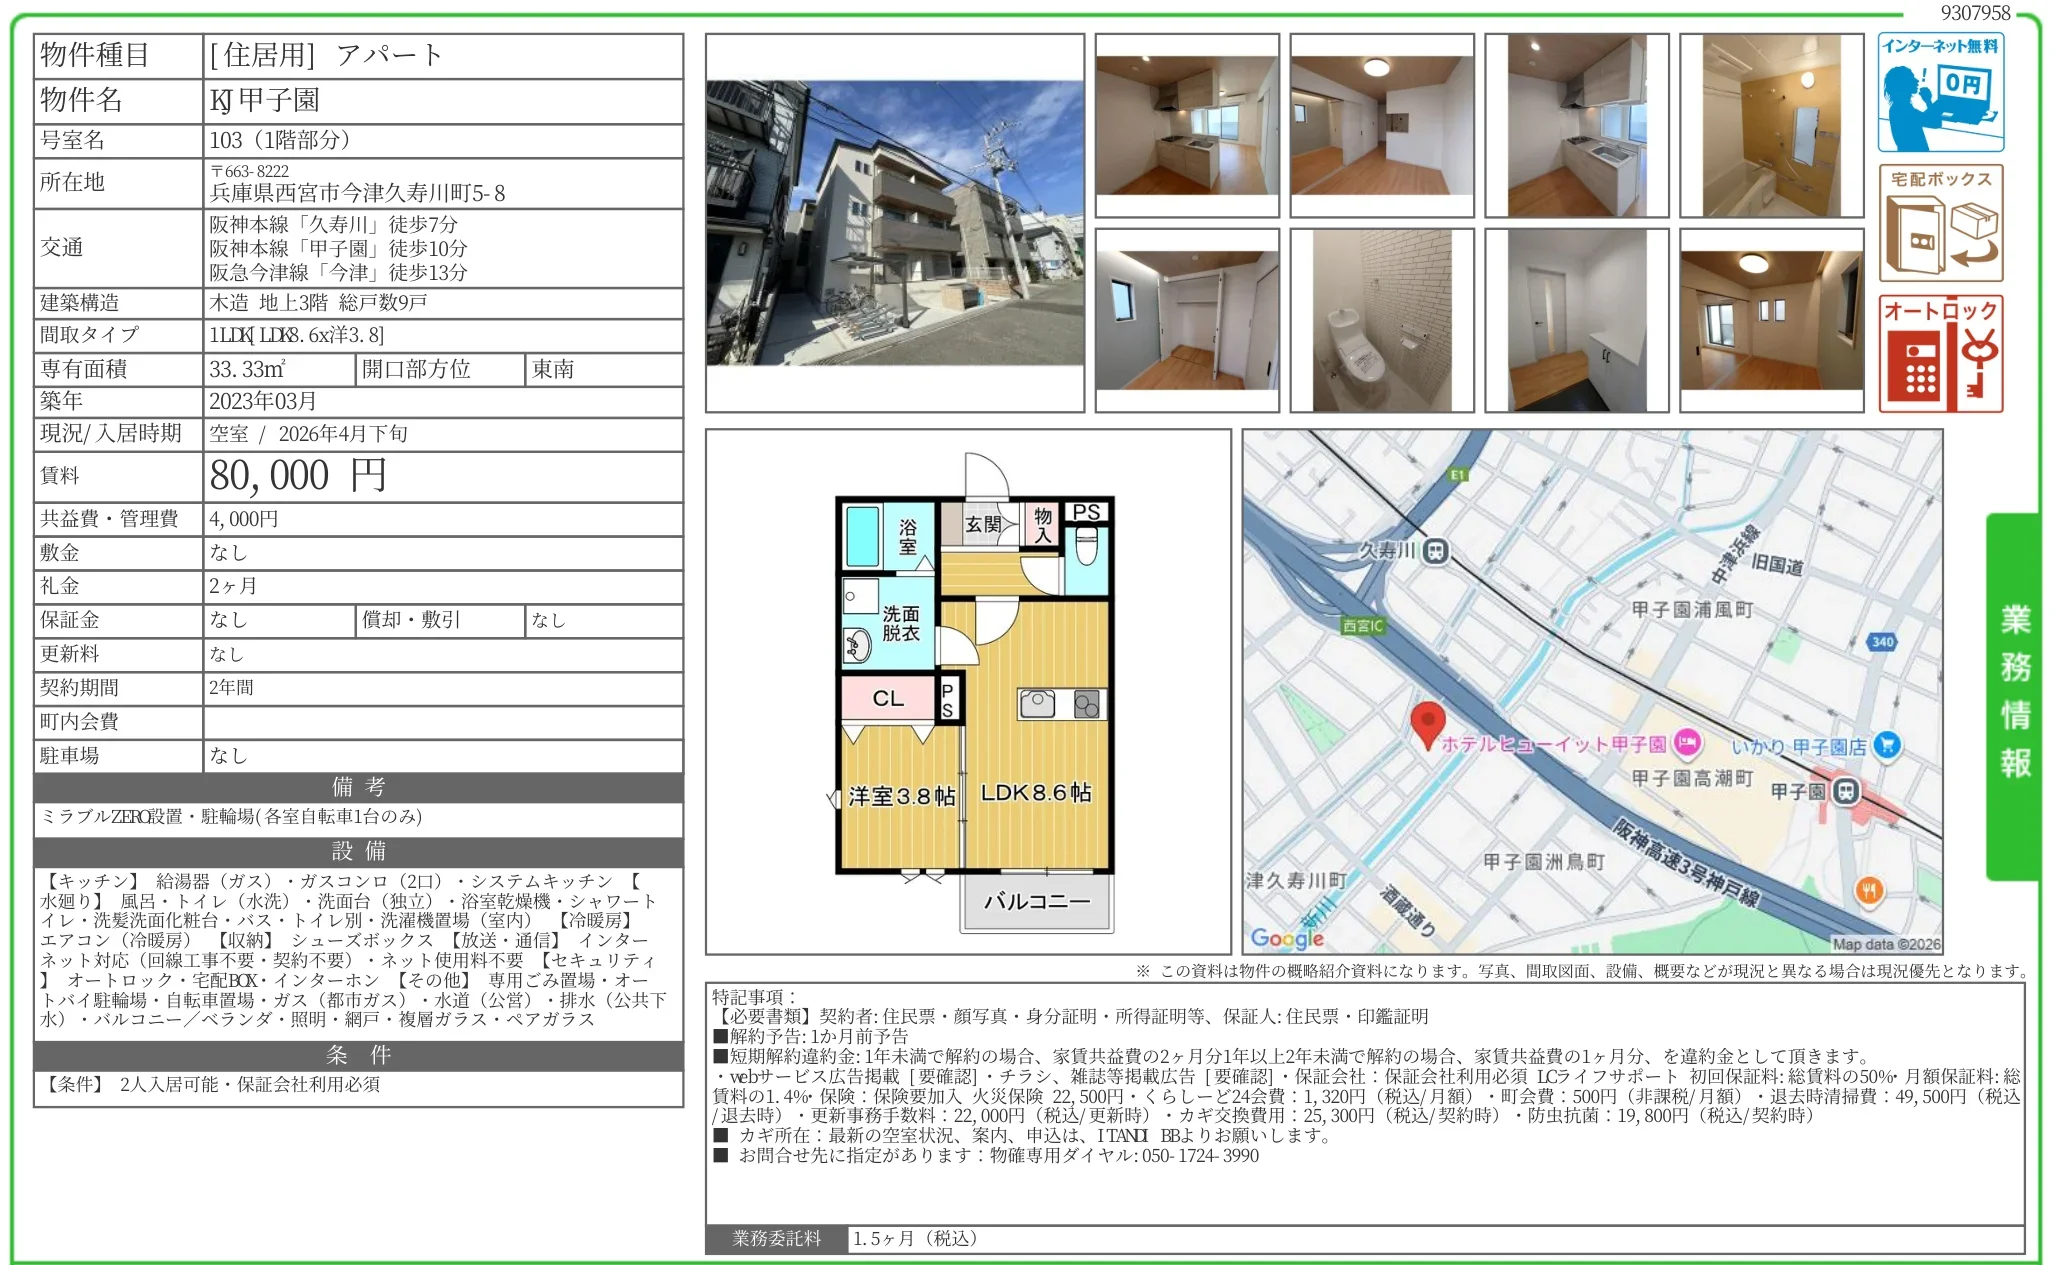Click the 80,000円 rent amount
2056x1265 pixels.
(x=298, y=476)
